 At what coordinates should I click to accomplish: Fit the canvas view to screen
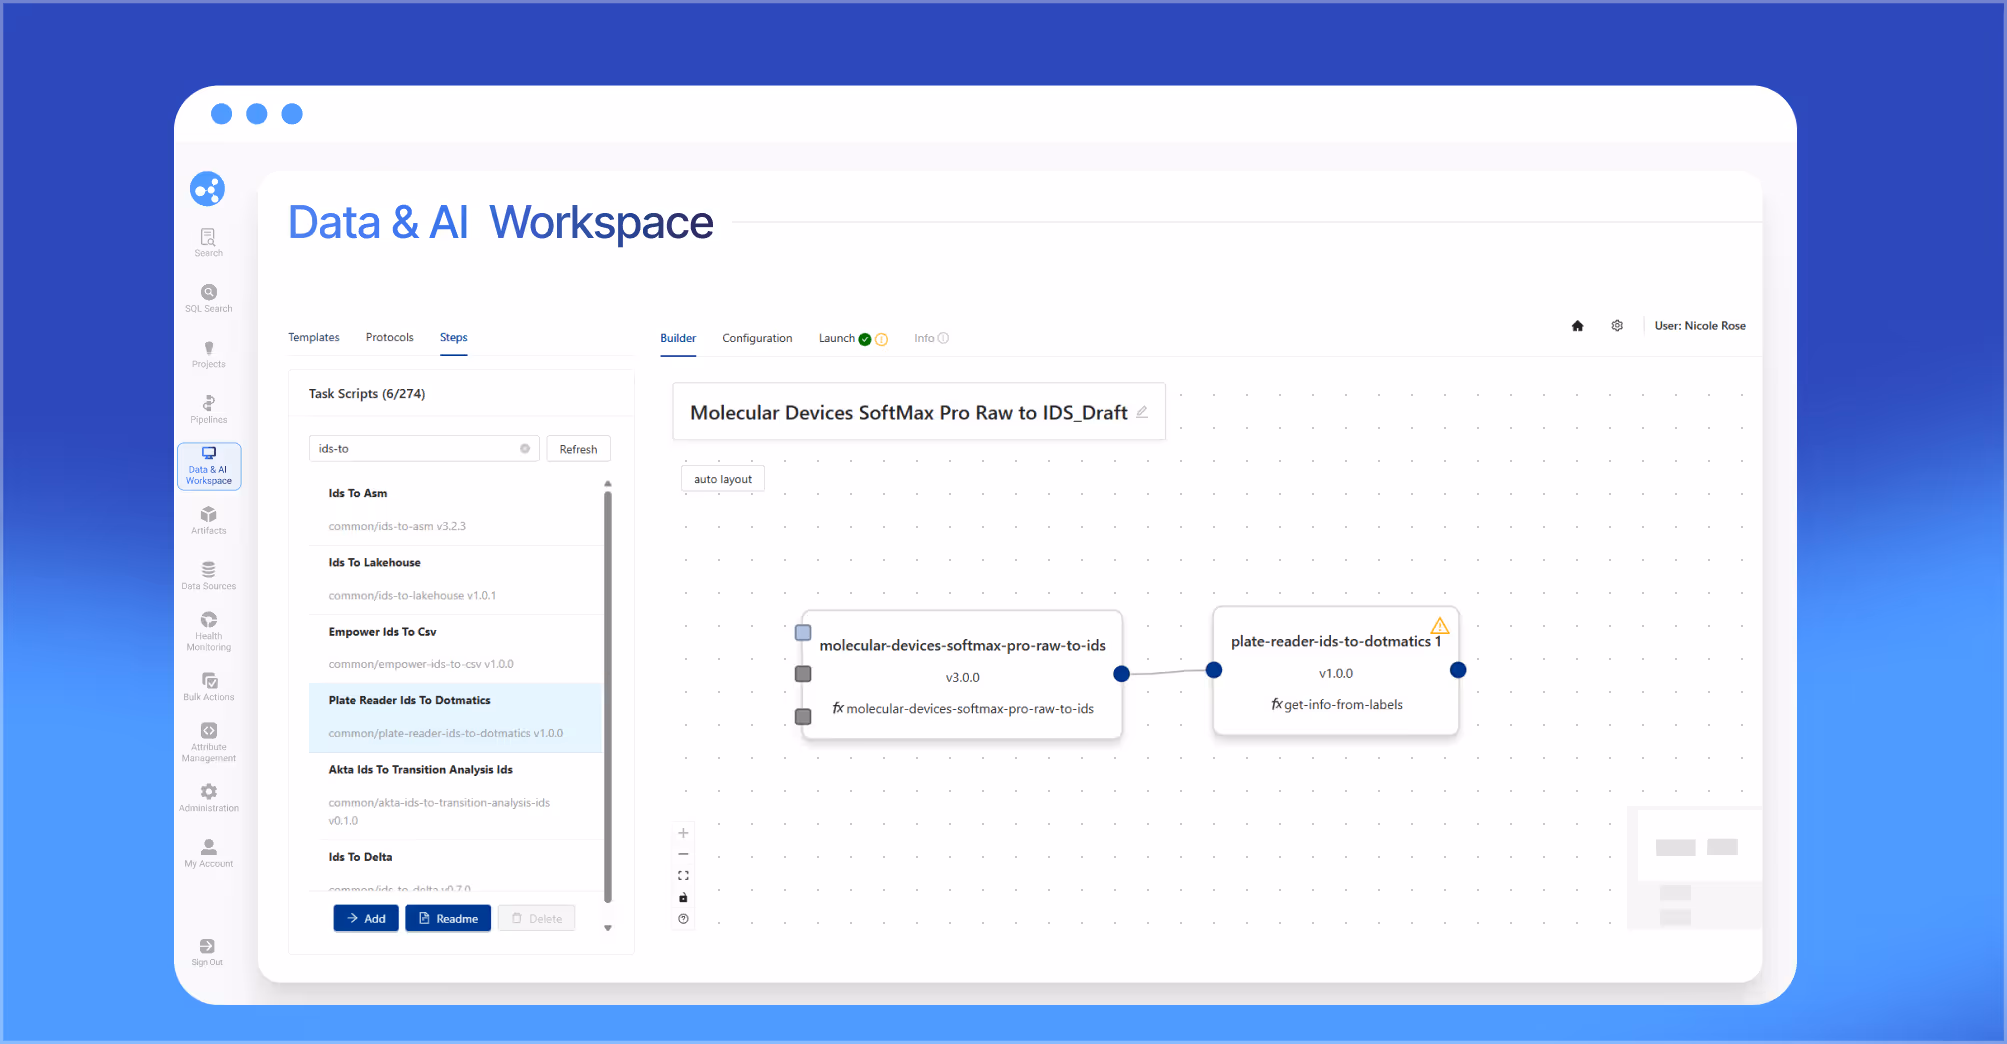click(683, 876)
